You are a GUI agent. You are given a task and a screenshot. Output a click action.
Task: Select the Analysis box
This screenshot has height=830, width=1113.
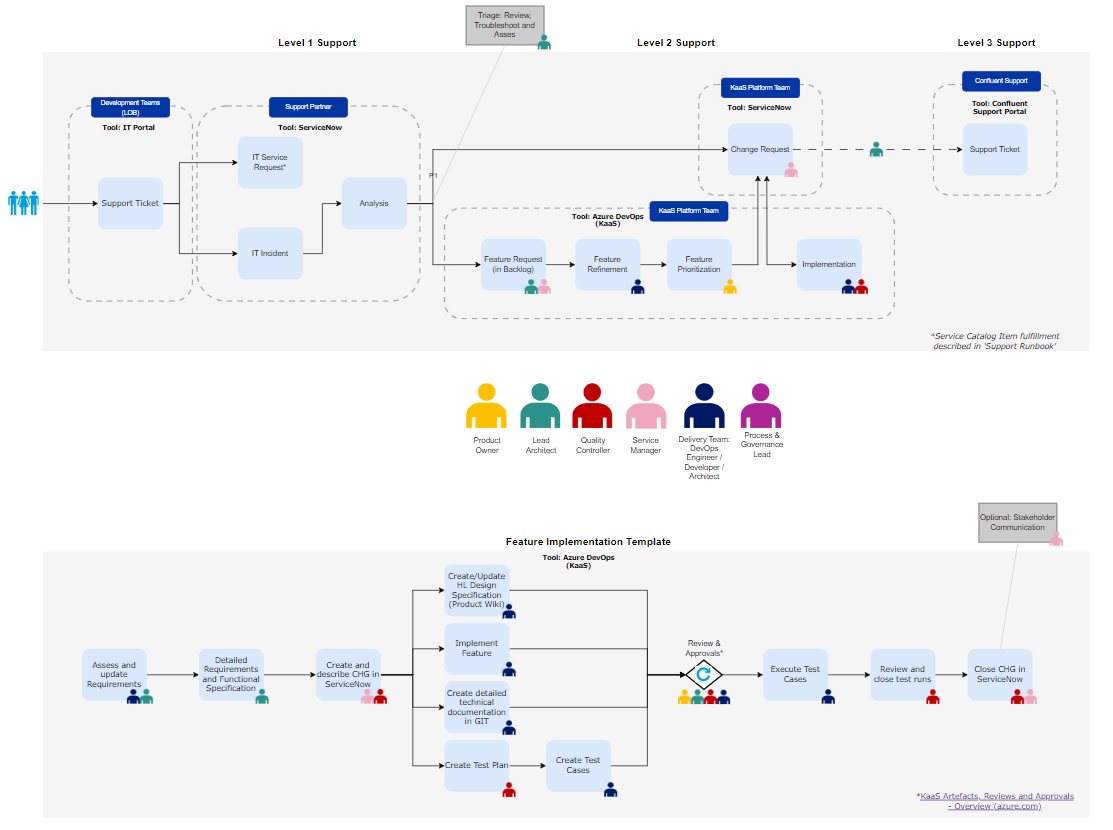point(374,203)
